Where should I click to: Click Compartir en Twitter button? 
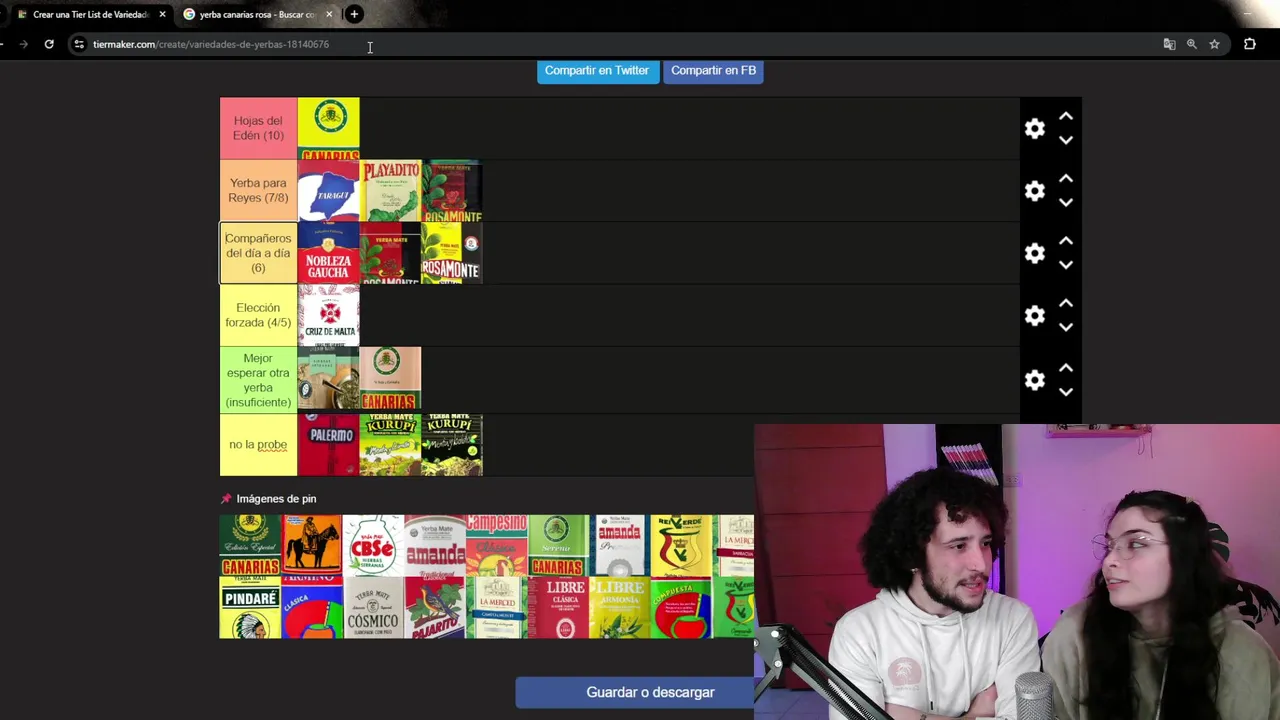(x=597, y=71)
